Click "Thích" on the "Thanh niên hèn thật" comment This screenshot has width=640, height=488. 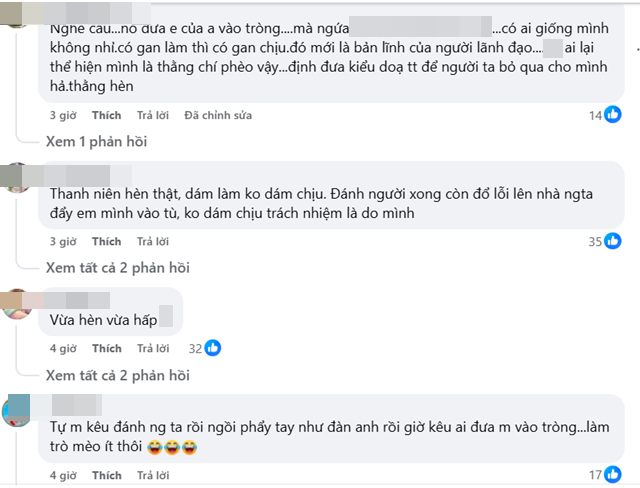[x=107, y=242]
